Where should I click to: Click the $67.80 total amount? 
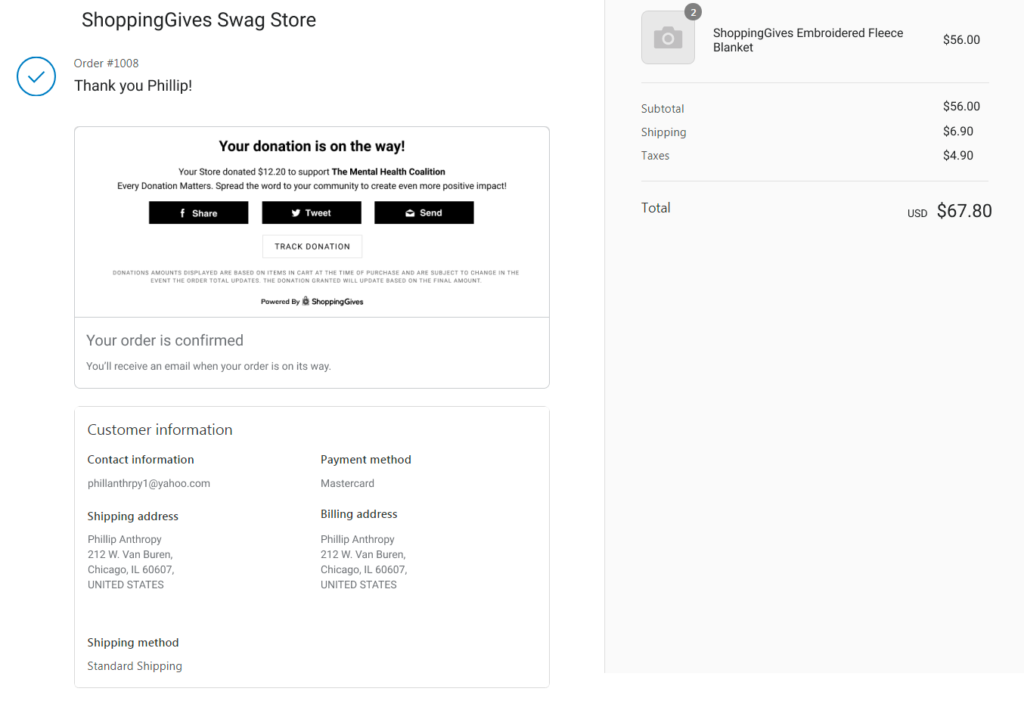pyautogui.click(x=964, y=211)
